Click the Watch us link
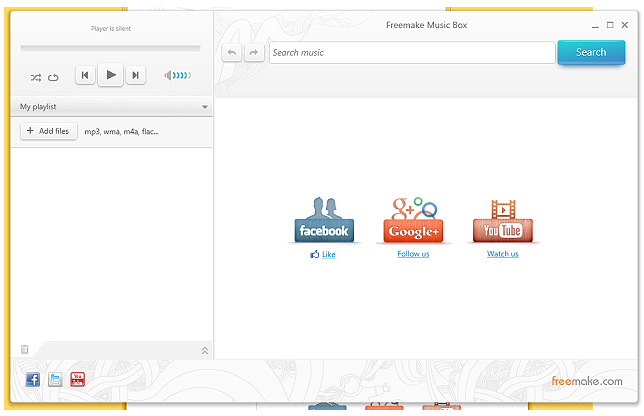This screenshot has width=644, height=416. [x=503, y=254]
